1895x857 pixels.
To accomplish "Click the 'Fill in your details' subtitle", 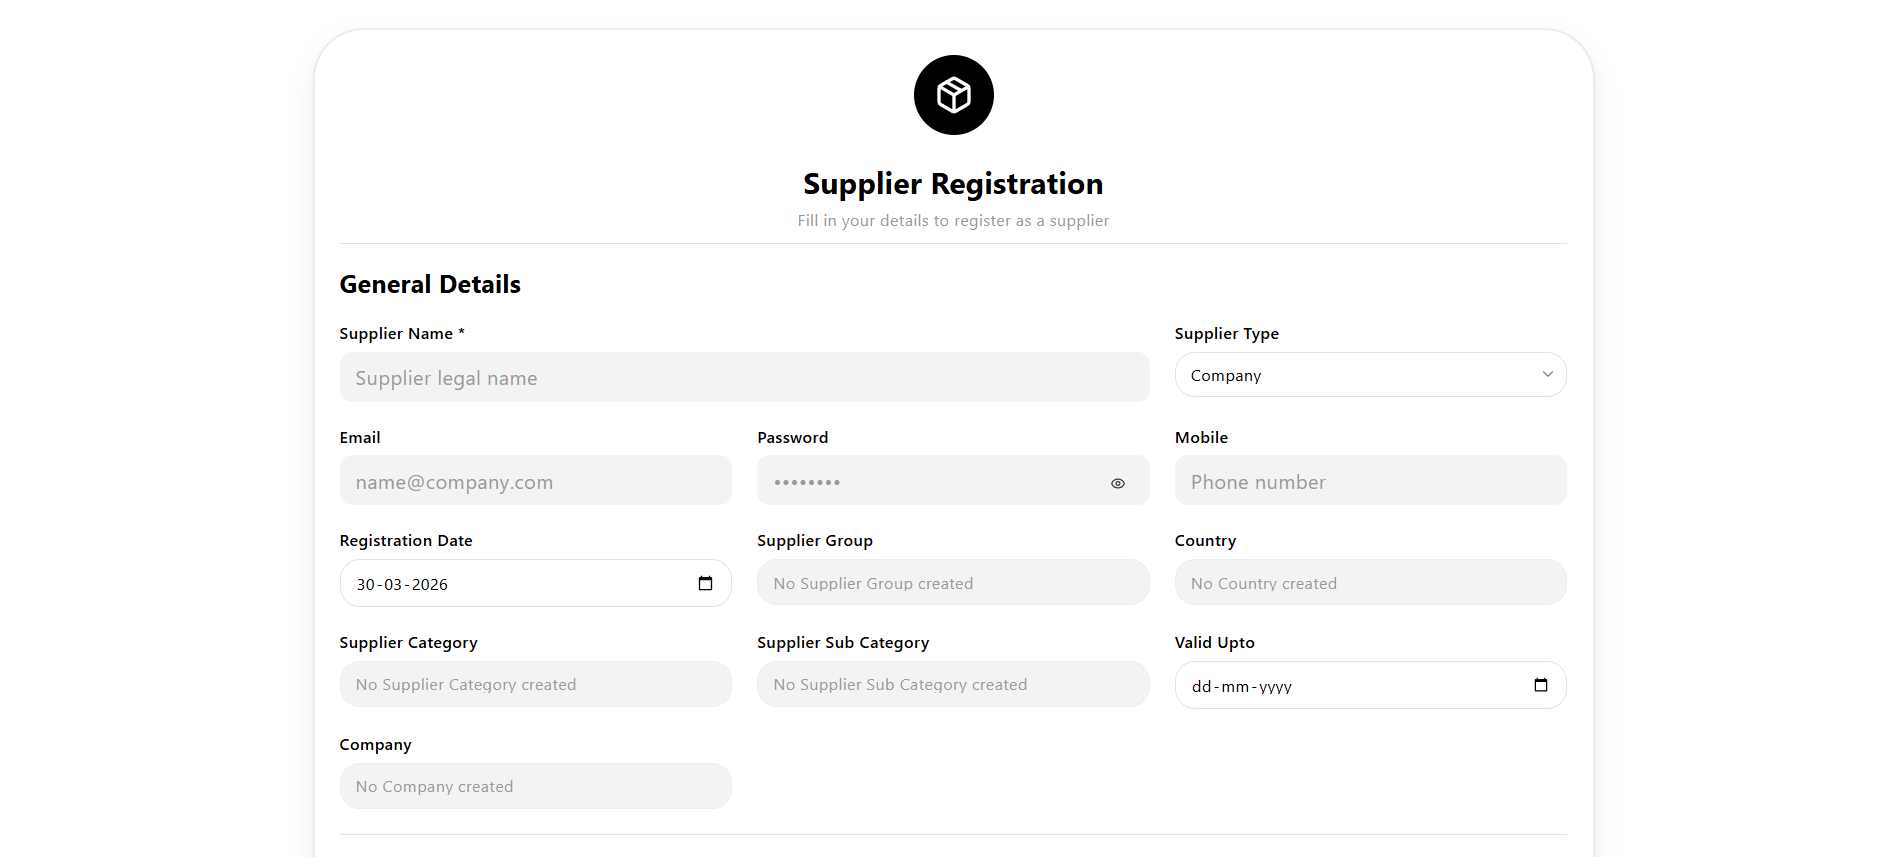I will [x=953, y=221].
